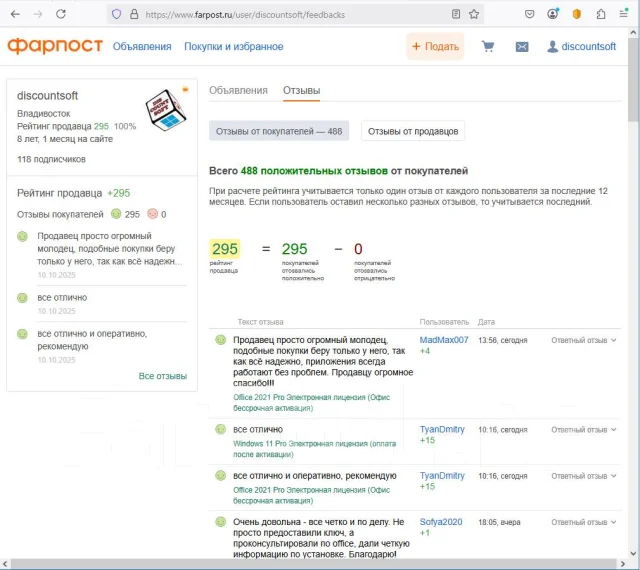Click the discountsoft cube avatar image
The image size is (640, 570).
[x=166, y=110]
